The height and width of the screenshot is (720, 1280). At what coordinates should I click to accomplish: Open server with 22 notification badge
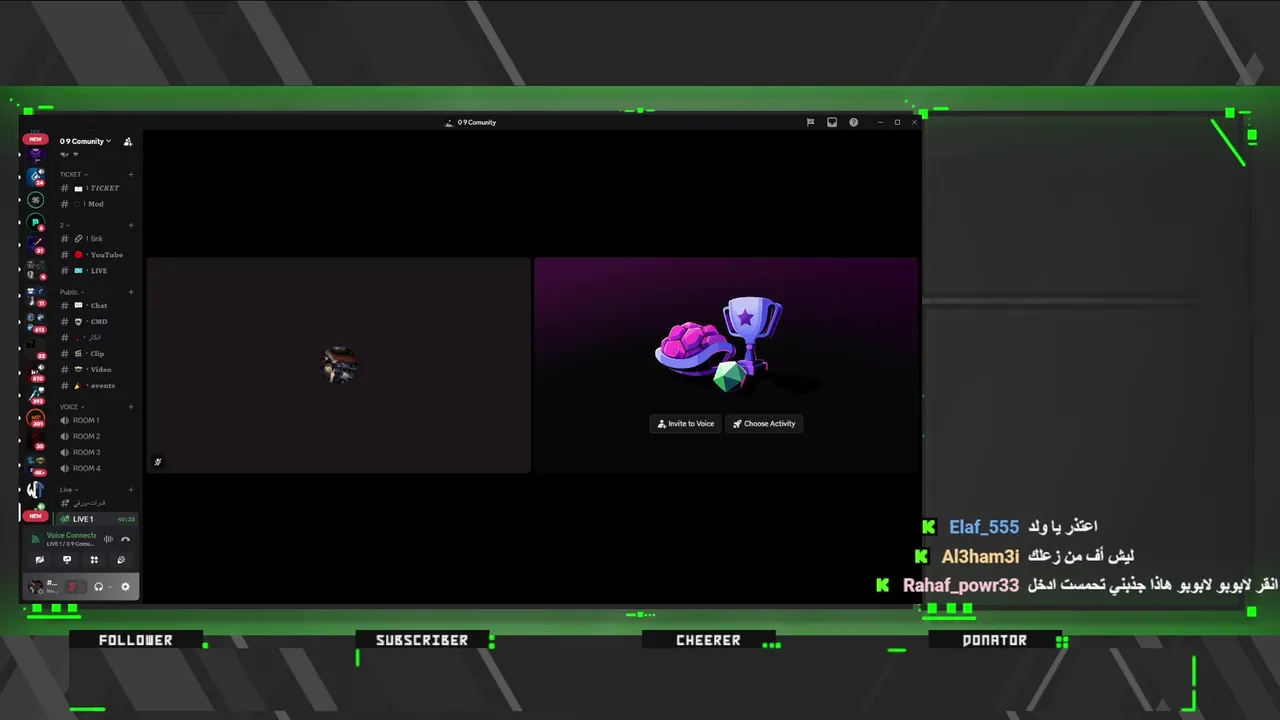tap(36, 346)
